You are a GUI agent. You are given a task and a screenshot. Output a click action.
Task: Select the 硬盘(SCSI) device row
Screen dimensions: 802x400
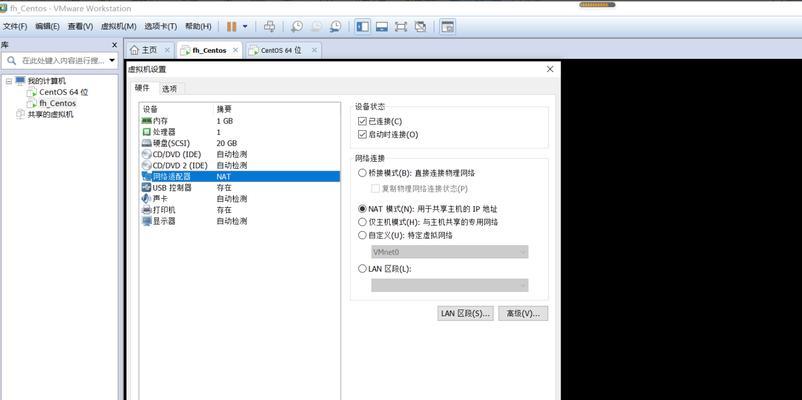(x=239, y=143)
